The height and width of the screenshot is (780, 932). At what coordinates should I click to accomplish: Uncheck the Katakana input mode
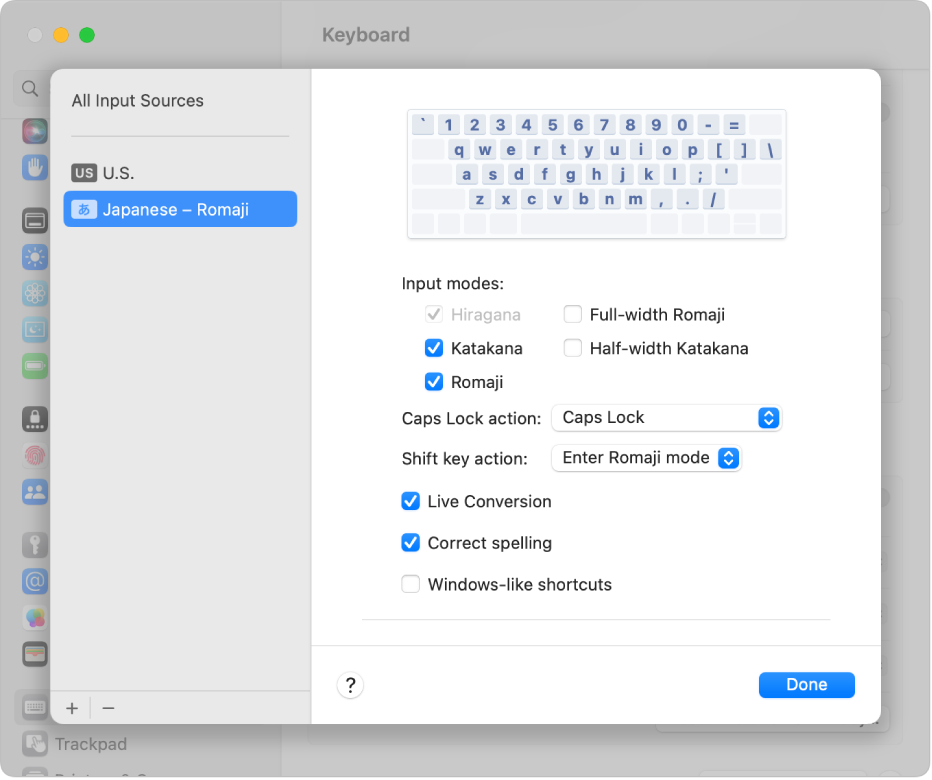(x=434, y=349)
